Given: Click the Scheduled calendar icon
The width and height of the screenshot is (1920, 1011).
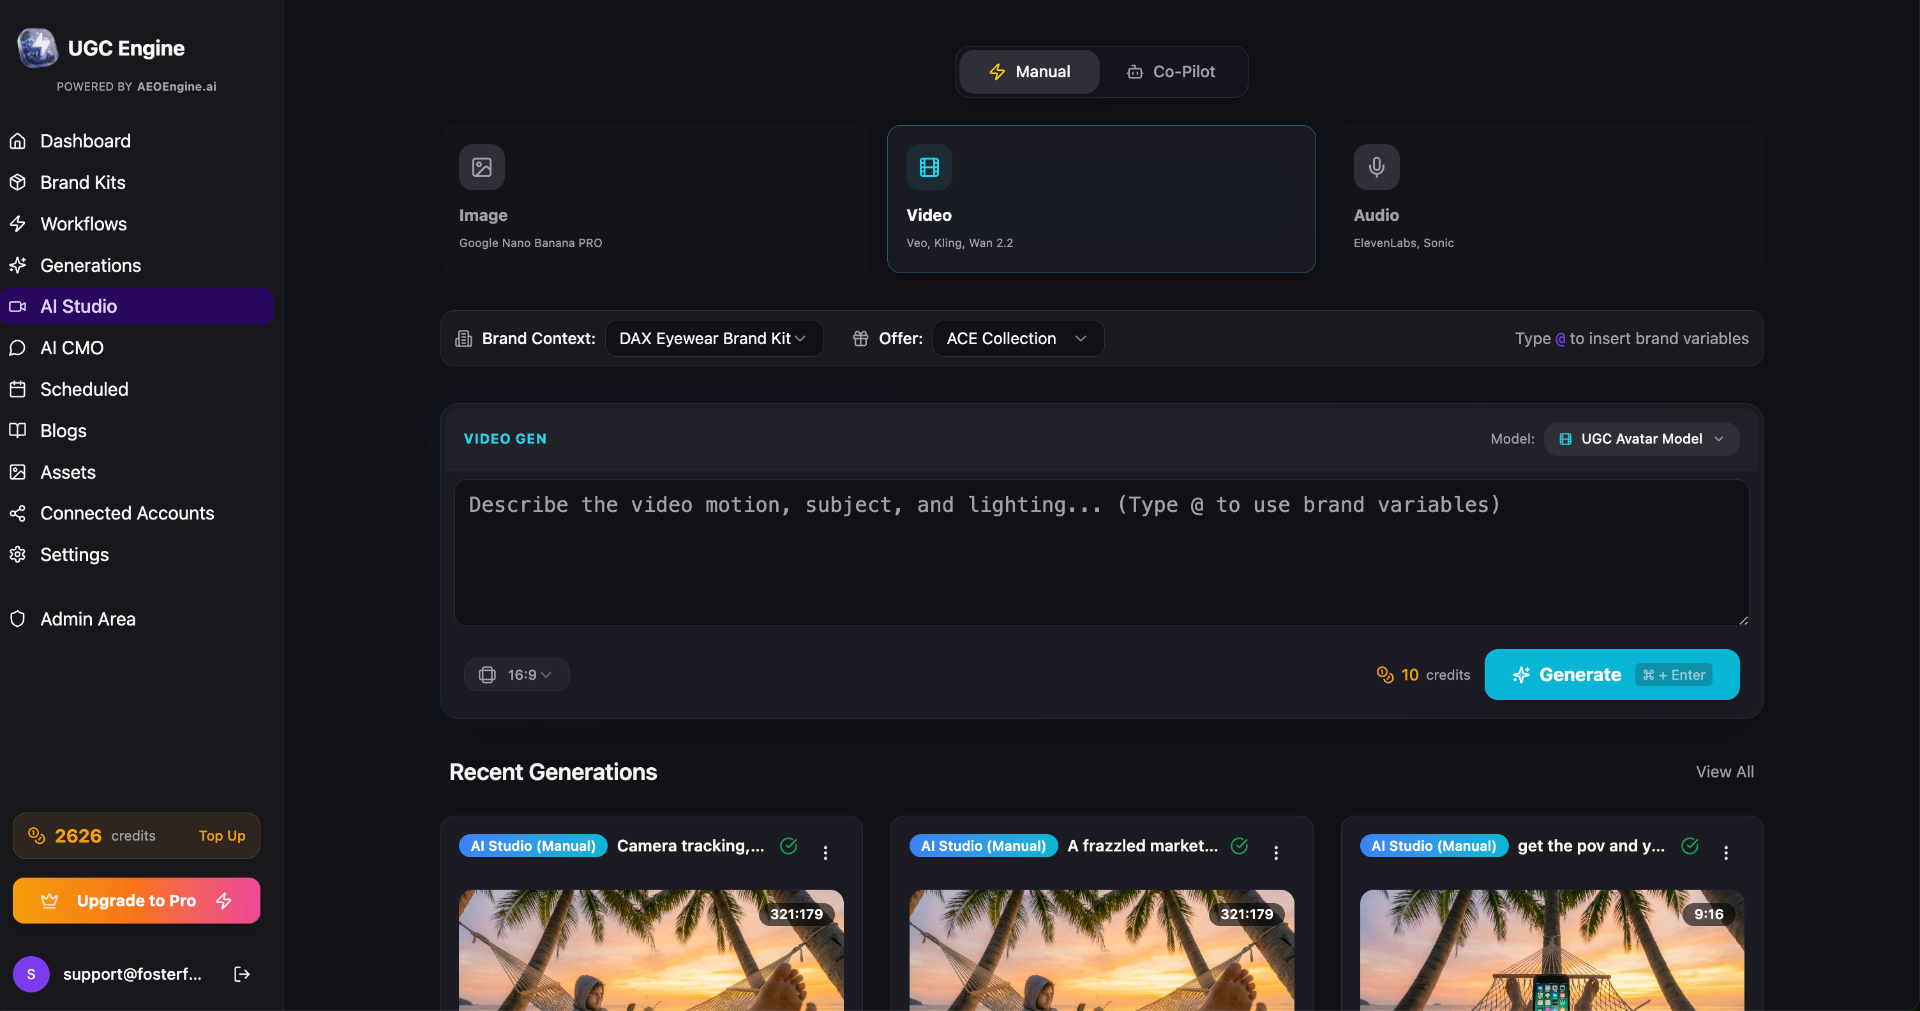Looking at the screenshot, I should pos(18,389).
